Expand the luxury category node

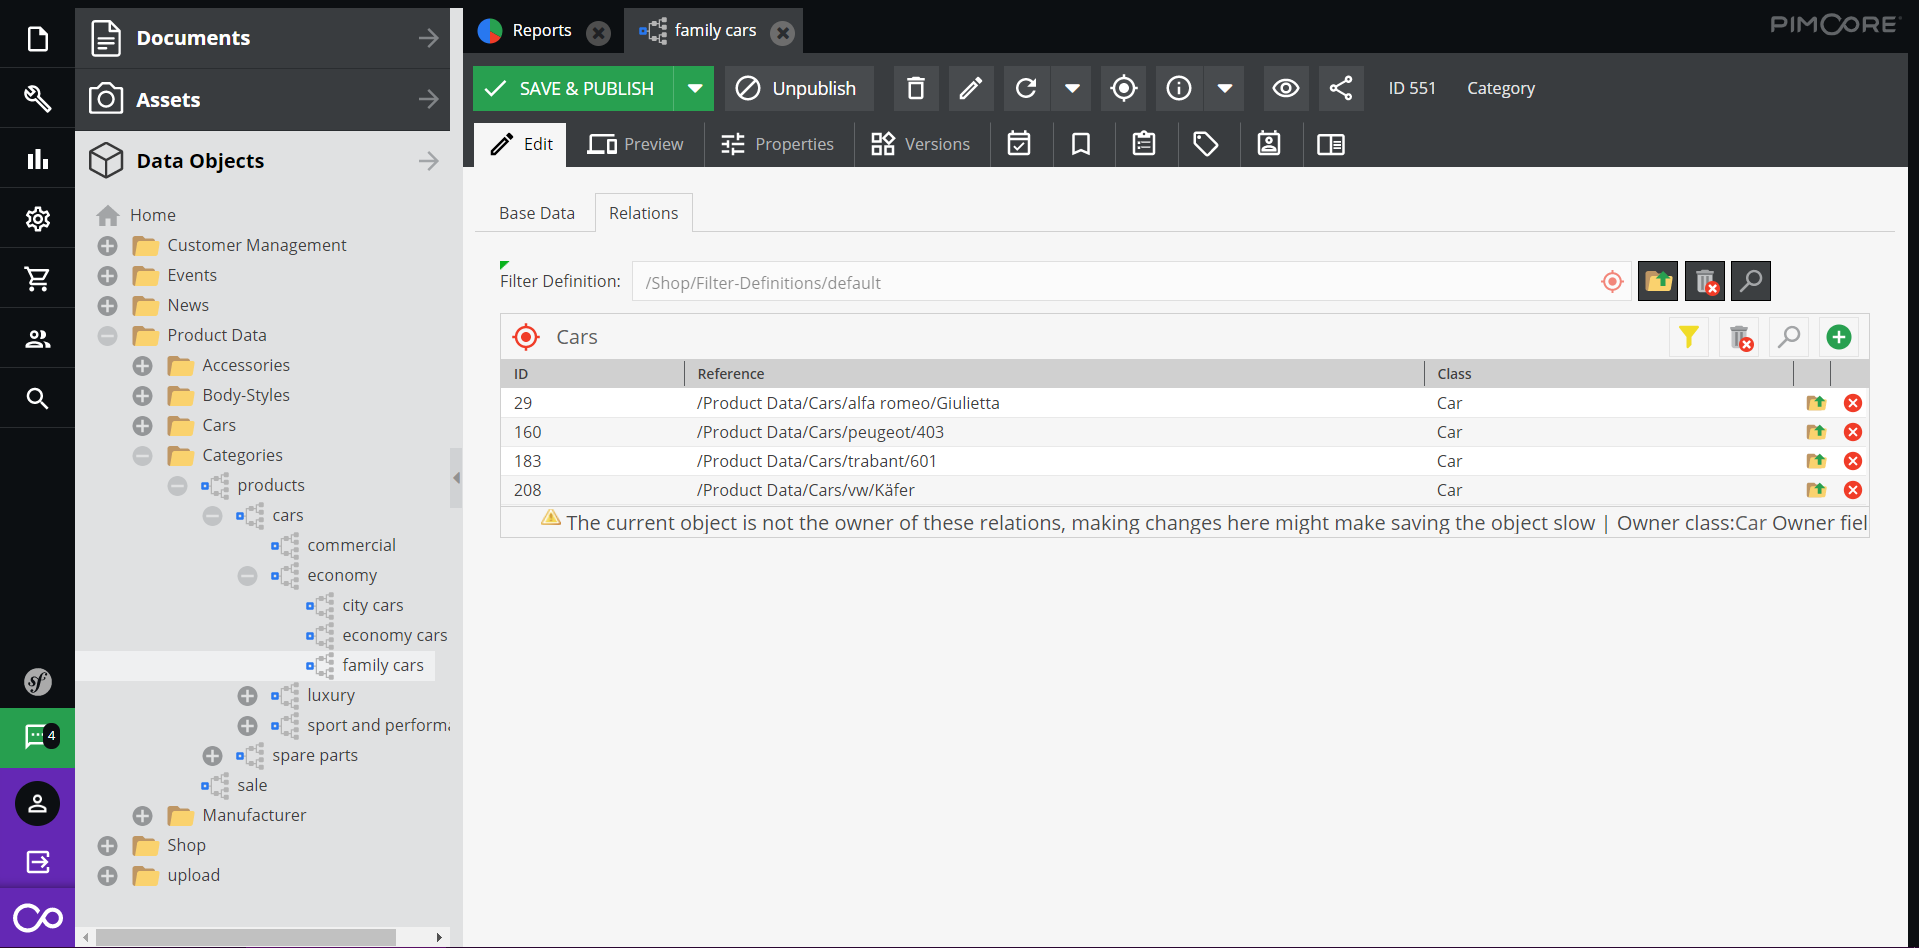(x=248, y=696)
